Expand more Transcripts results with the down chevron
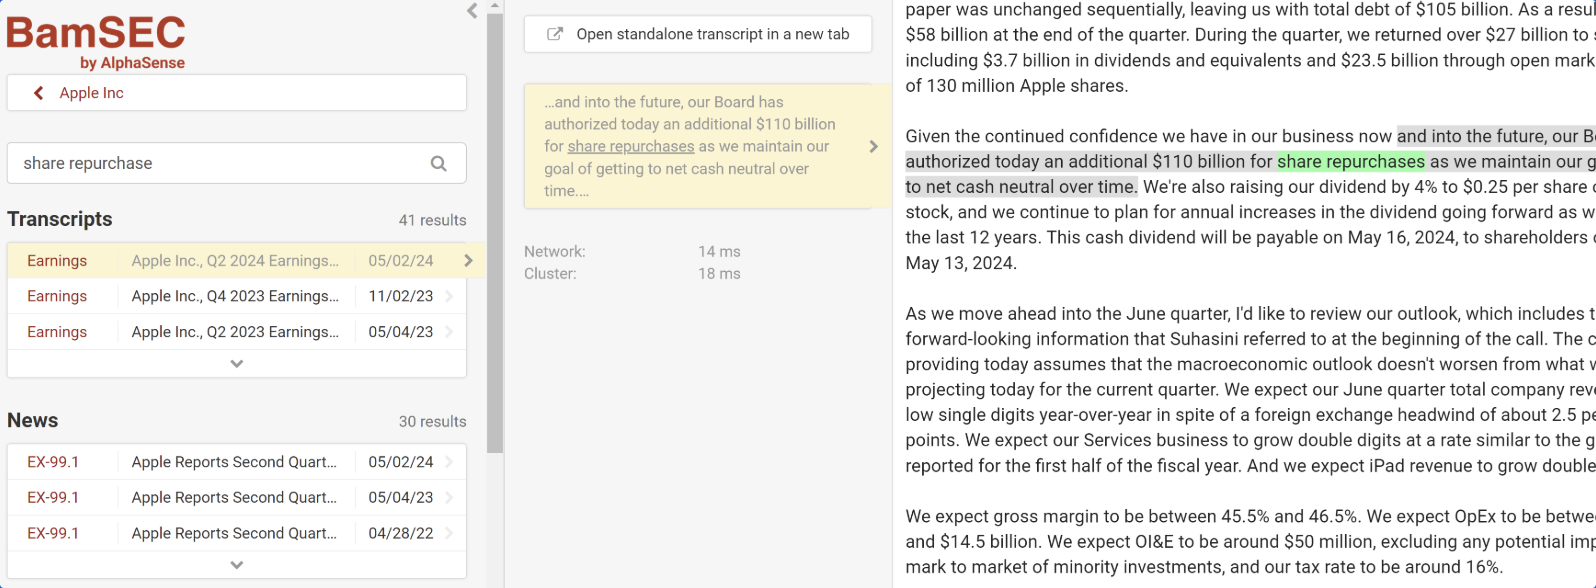 coord(236,363)
